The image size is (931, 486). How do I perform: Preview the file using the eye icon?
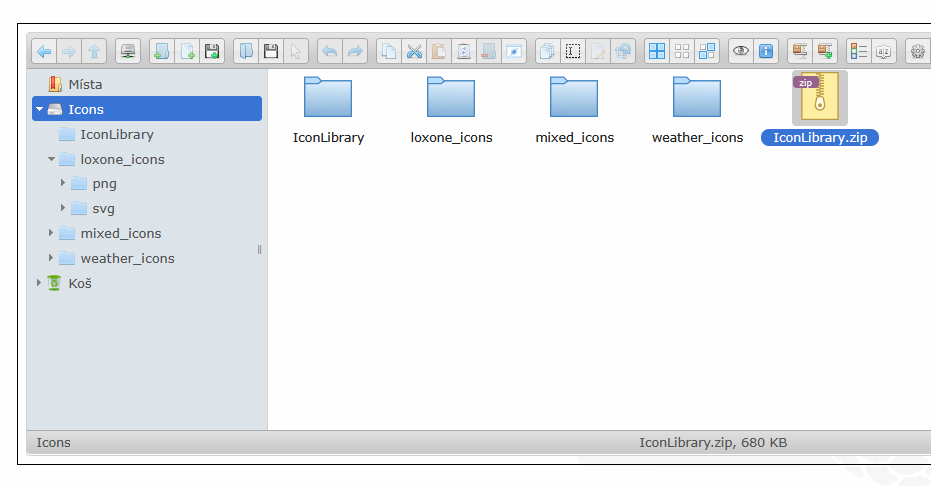coord(740,52)
